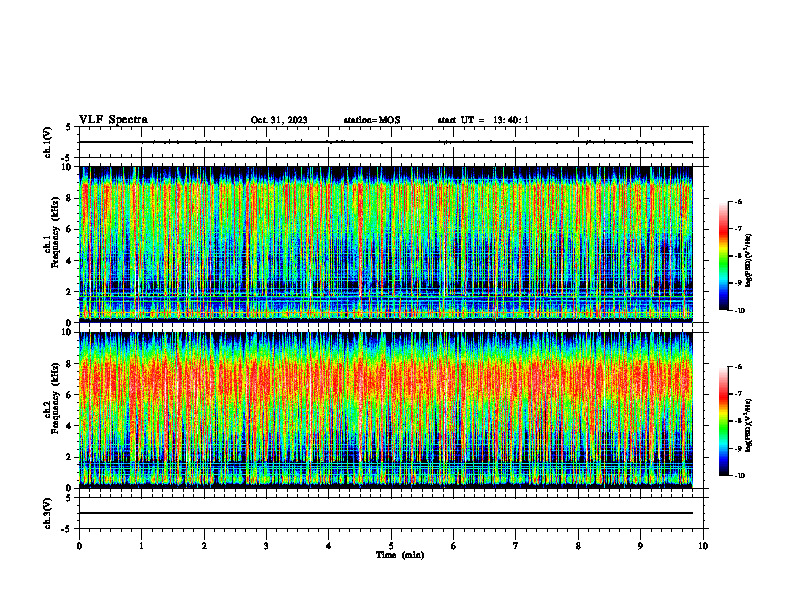Click time axis tick label 0
Screen dimensions: 792x612
click(79, 546)
